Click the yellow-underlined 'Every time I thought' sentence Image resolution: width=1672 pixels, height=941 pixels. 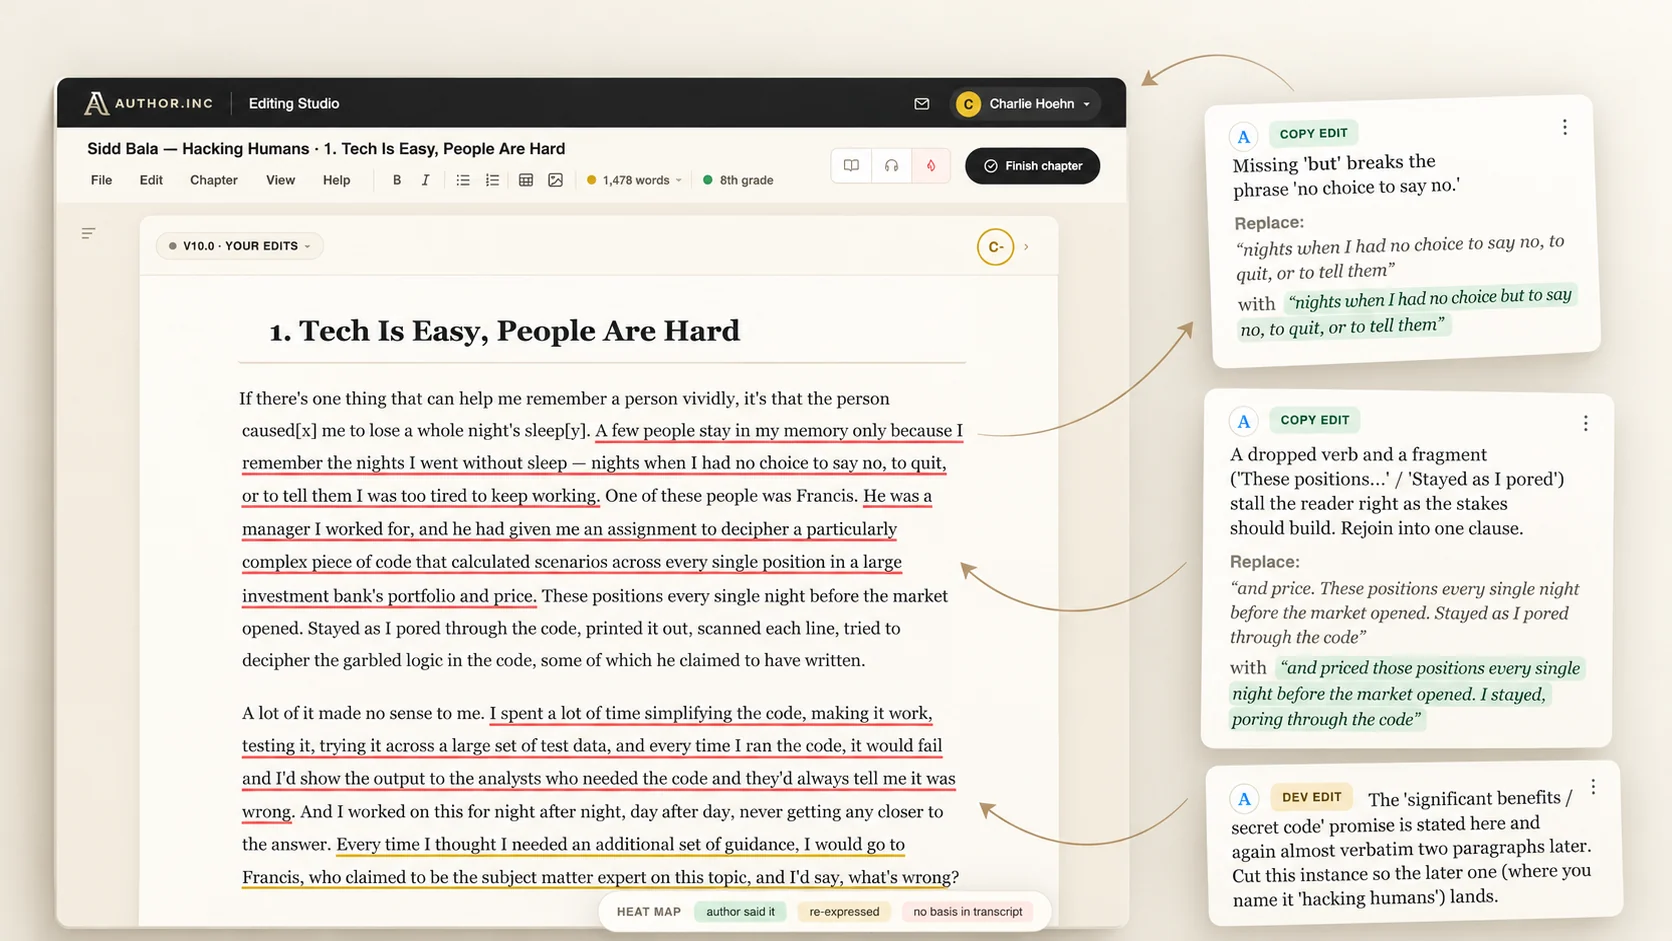click(x=600, y=861)
